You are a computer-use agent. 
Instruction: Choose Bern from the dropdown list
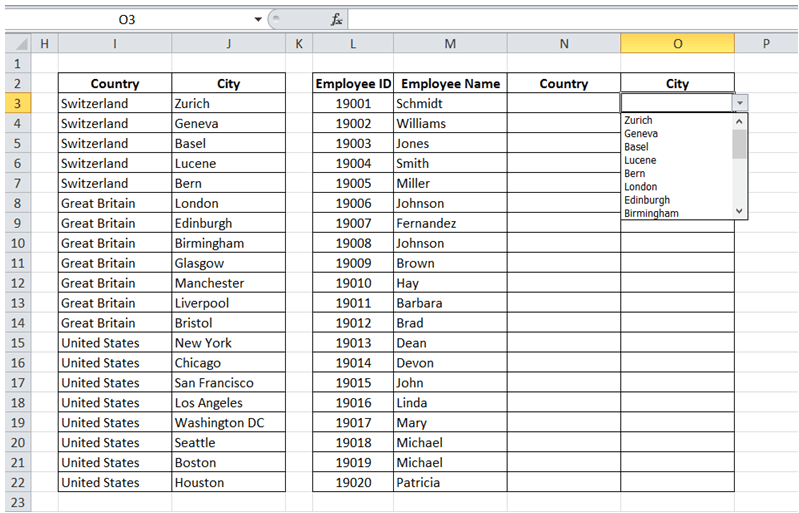(x=634, y=173)
